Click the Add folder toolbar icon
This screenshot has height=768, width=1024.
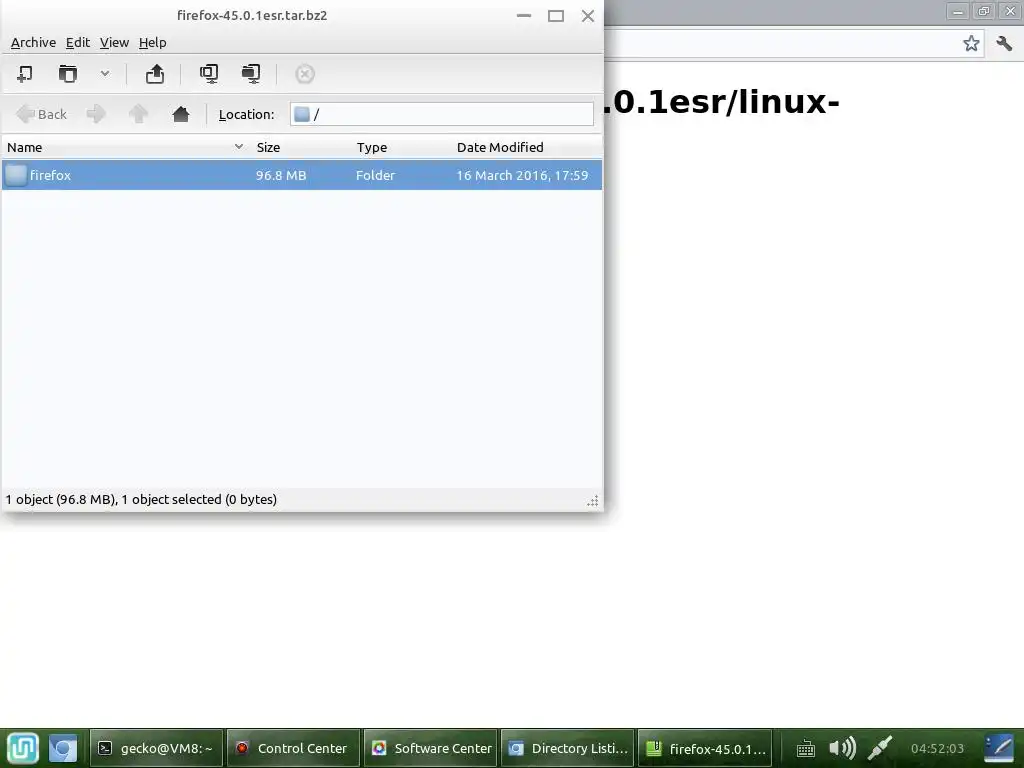251,74
